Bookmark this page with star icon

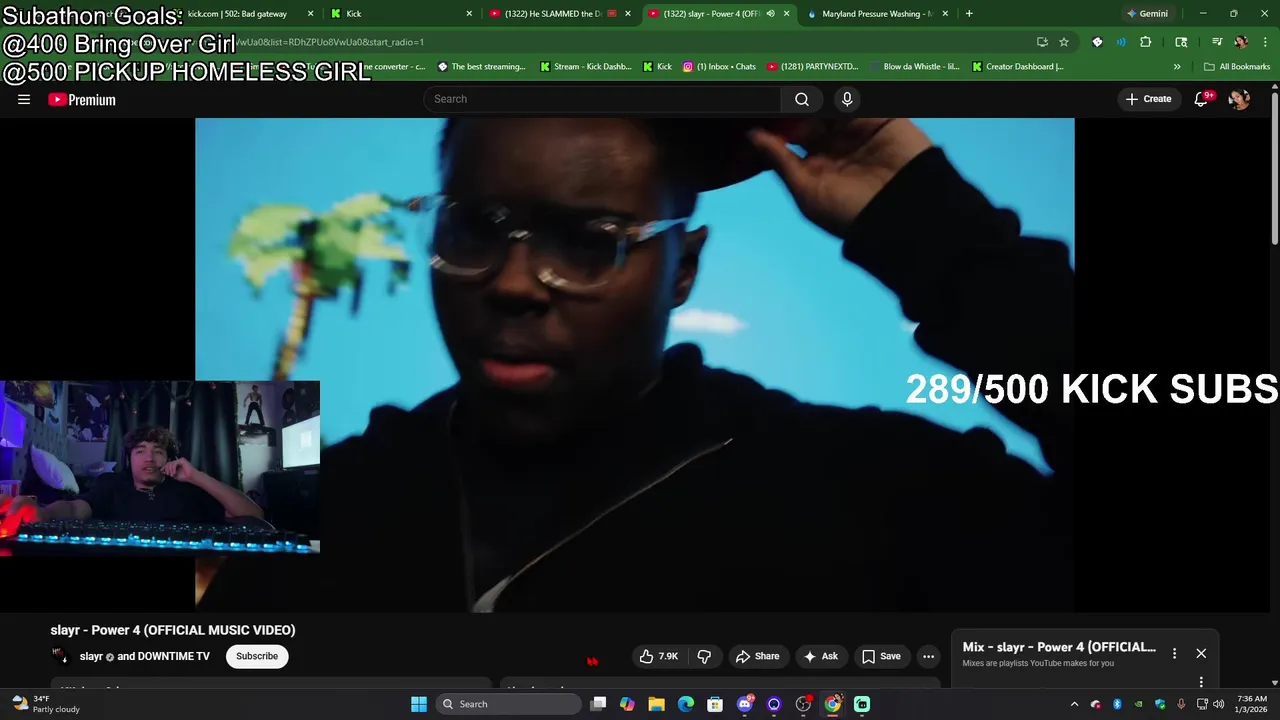(x=1064, y=42)
